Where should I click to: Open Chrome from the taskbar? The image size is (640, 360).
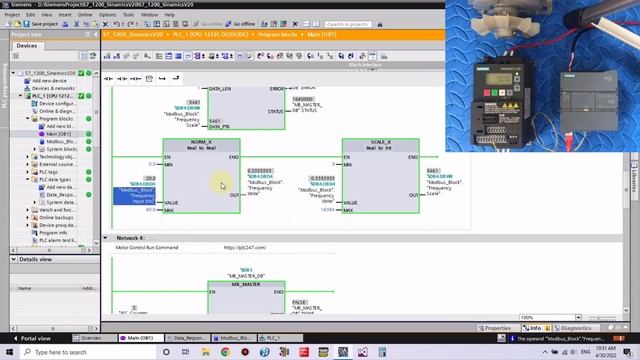[x=225, y=352]
